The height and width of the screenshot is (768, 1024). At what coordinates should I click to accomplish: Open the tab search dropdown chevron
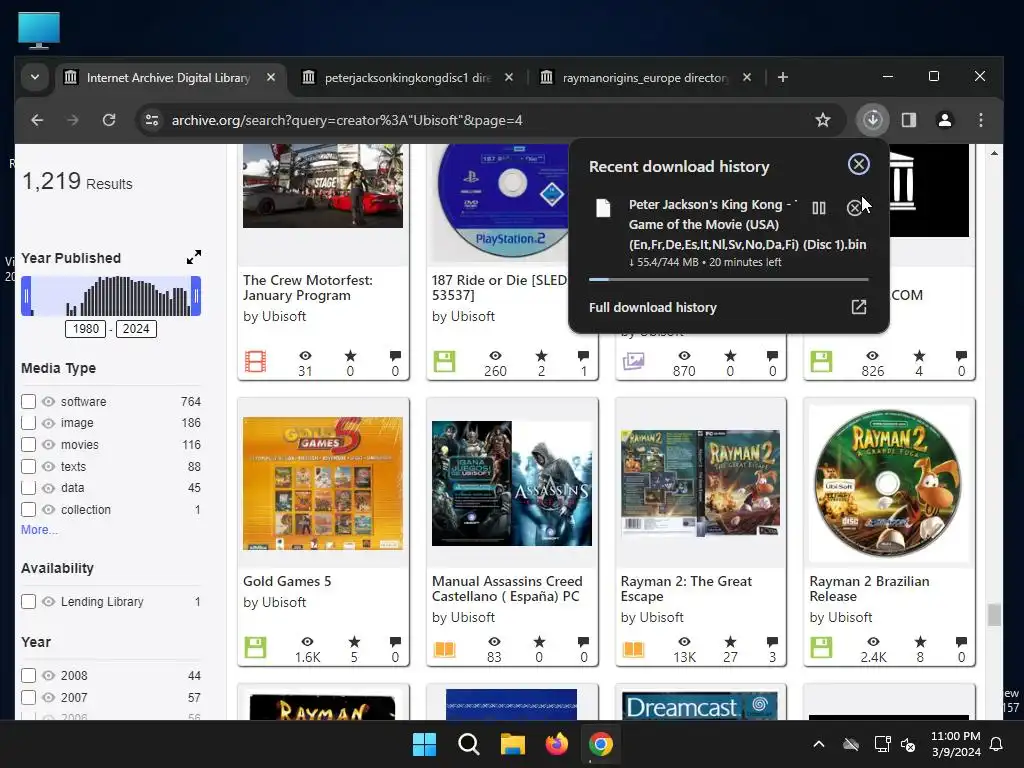[x=35, y=77]
